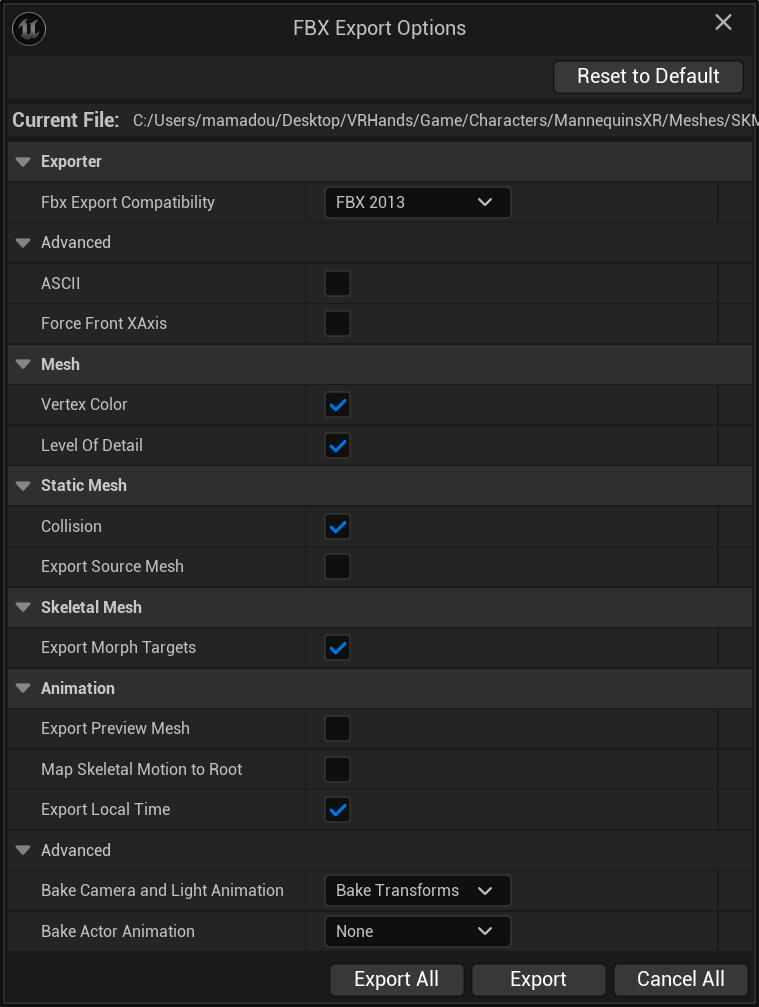Click the Unreal Engine logo icon

[28, 28]
